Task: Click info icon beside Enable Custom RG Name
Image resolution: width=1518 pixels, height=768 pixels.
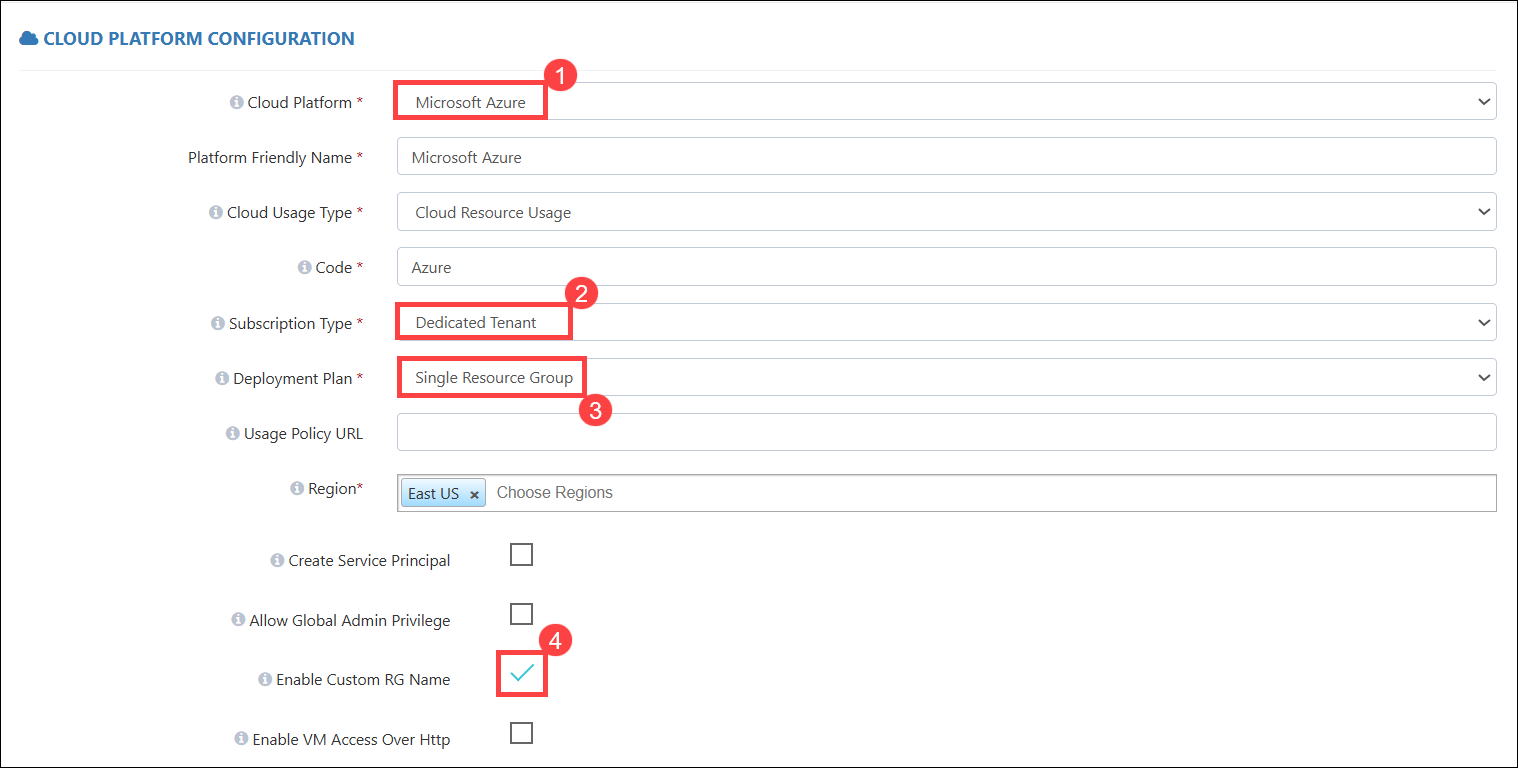Action: [x=265, y=680]
